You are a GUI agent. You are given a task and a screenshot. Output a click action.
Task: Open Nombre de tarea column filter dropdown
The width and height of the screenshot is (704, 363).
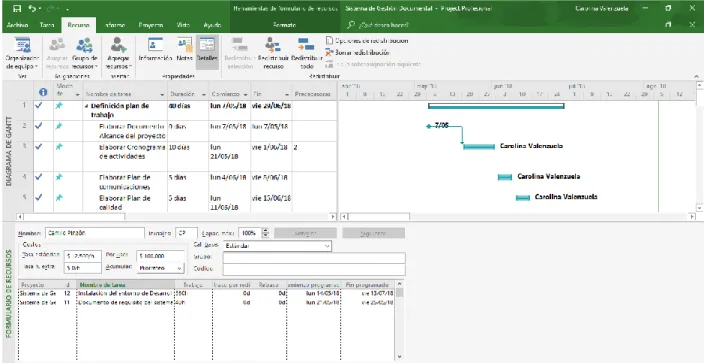coord(162,95)
